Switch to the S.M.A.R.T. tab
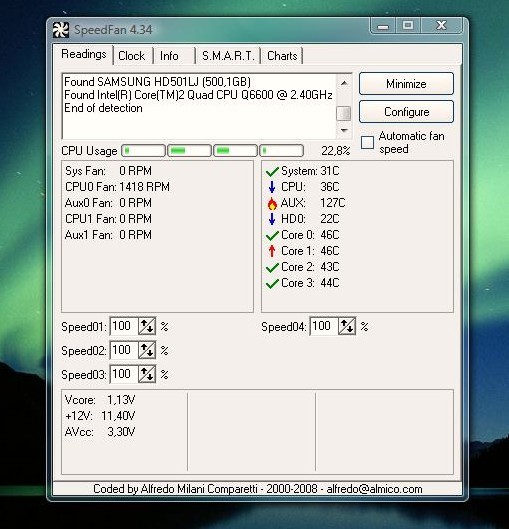The image size is (509, 529). coord(228,56)
